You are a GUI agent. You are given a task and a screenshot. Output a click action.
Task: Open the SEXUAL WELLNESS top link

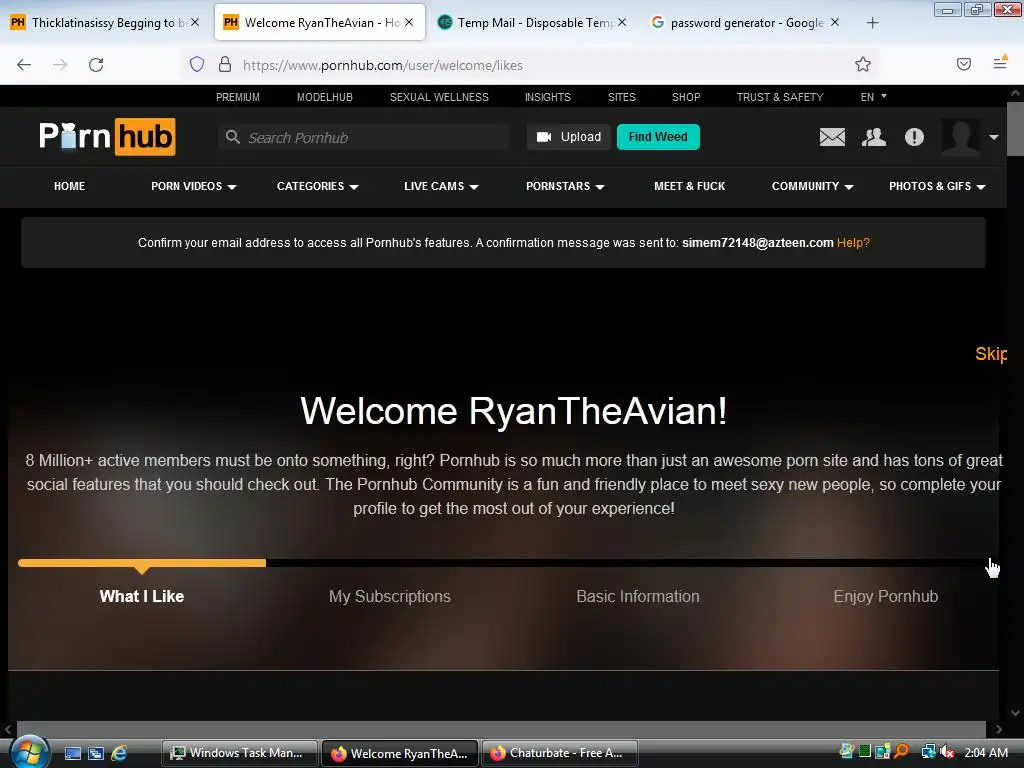439,97
